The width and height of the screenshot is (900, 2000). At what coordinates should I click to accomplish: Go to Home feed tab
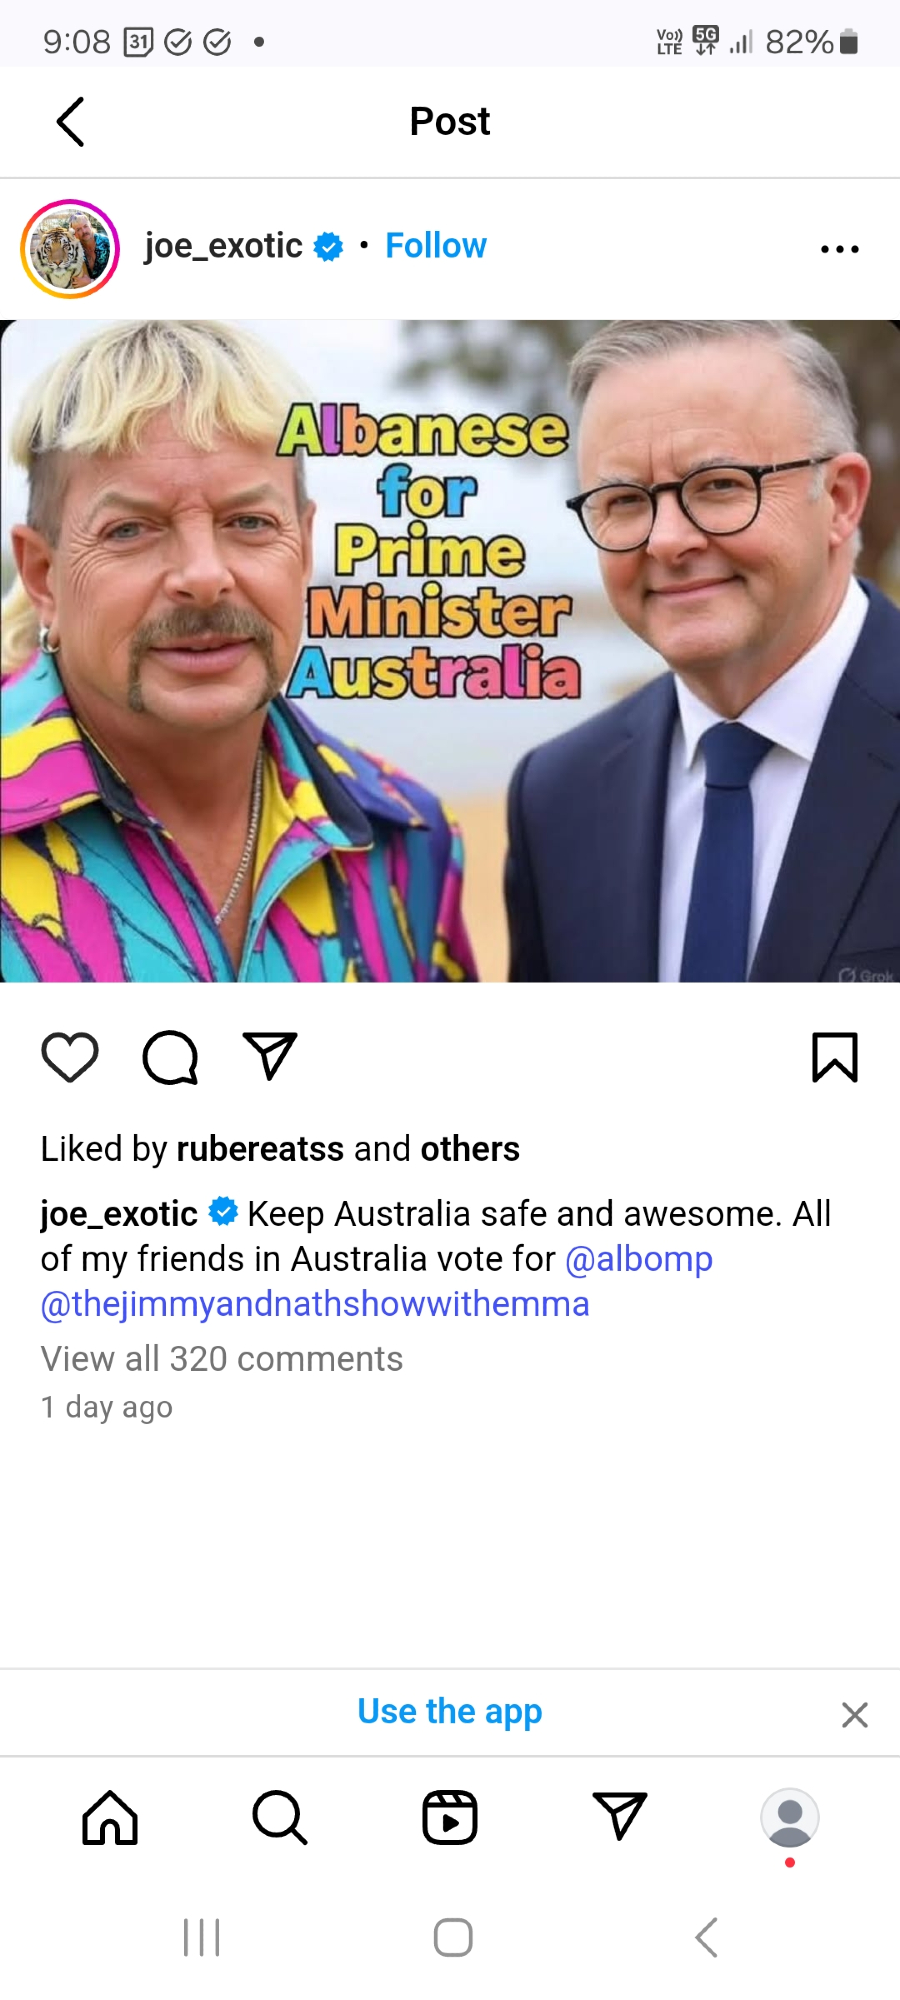pyautogui.click(x=110, y=1817)
